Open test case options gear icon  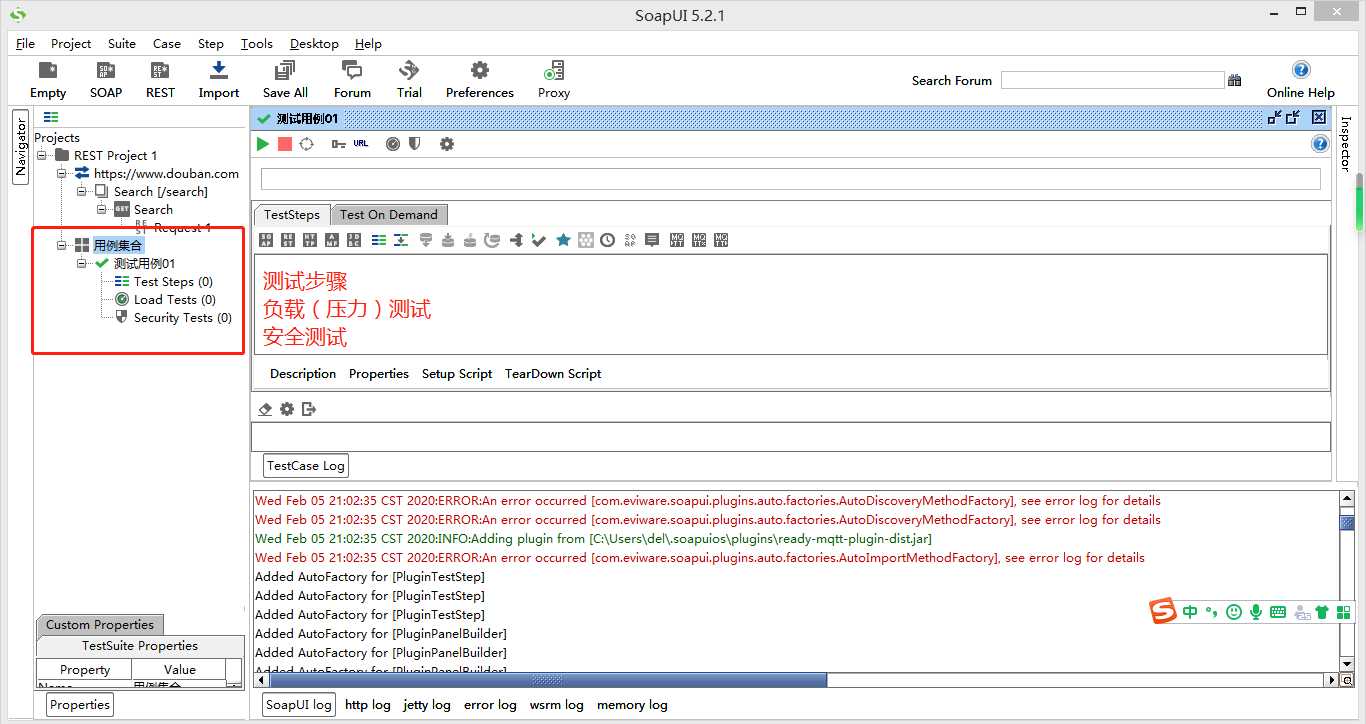(447, 144)
